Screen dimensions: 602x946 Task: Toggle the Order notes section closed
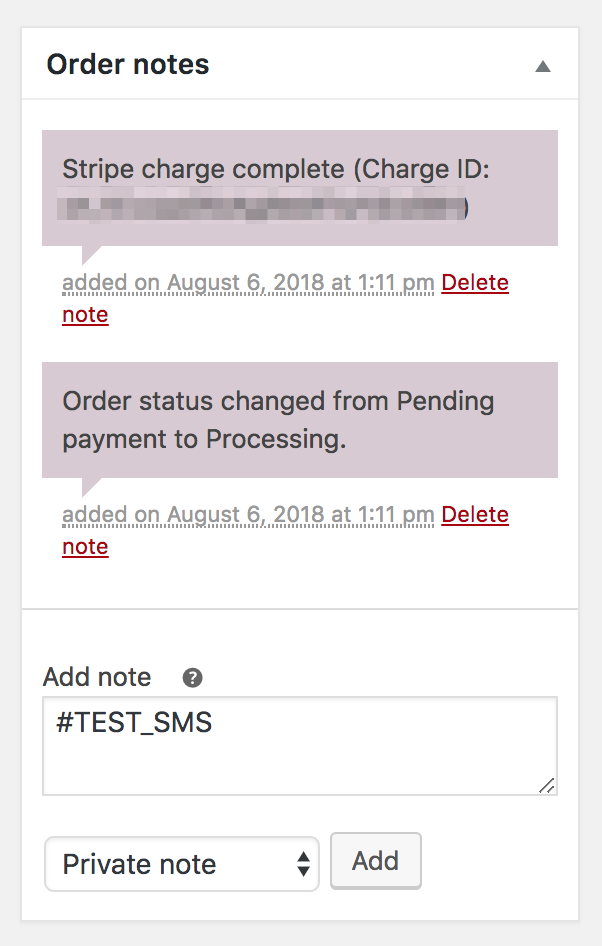[542, 64]
